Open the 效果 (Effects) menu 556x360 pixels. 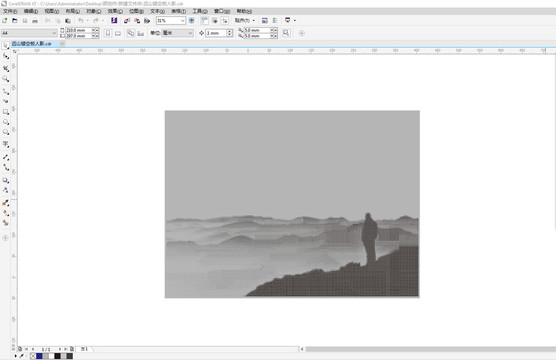click(115, 11)
